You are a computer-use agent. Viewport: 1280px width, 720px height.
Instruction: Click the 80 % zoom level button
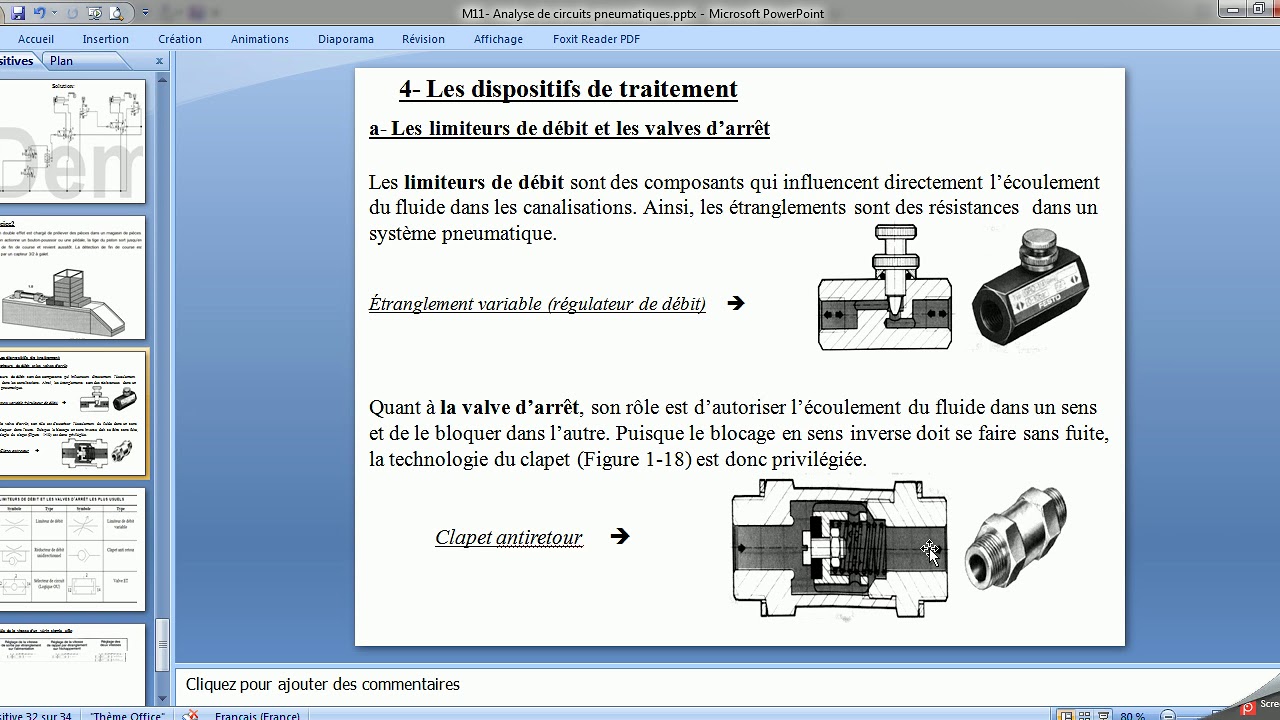[x=1133, y=716]
